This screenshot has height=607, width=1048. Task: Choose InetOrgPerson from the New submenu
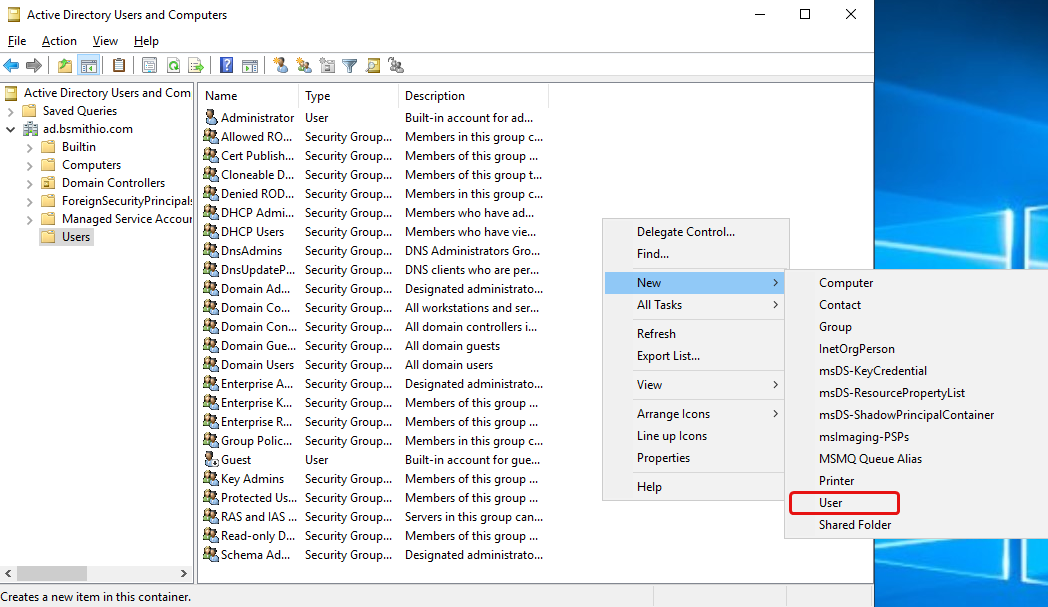pos(857,349)
